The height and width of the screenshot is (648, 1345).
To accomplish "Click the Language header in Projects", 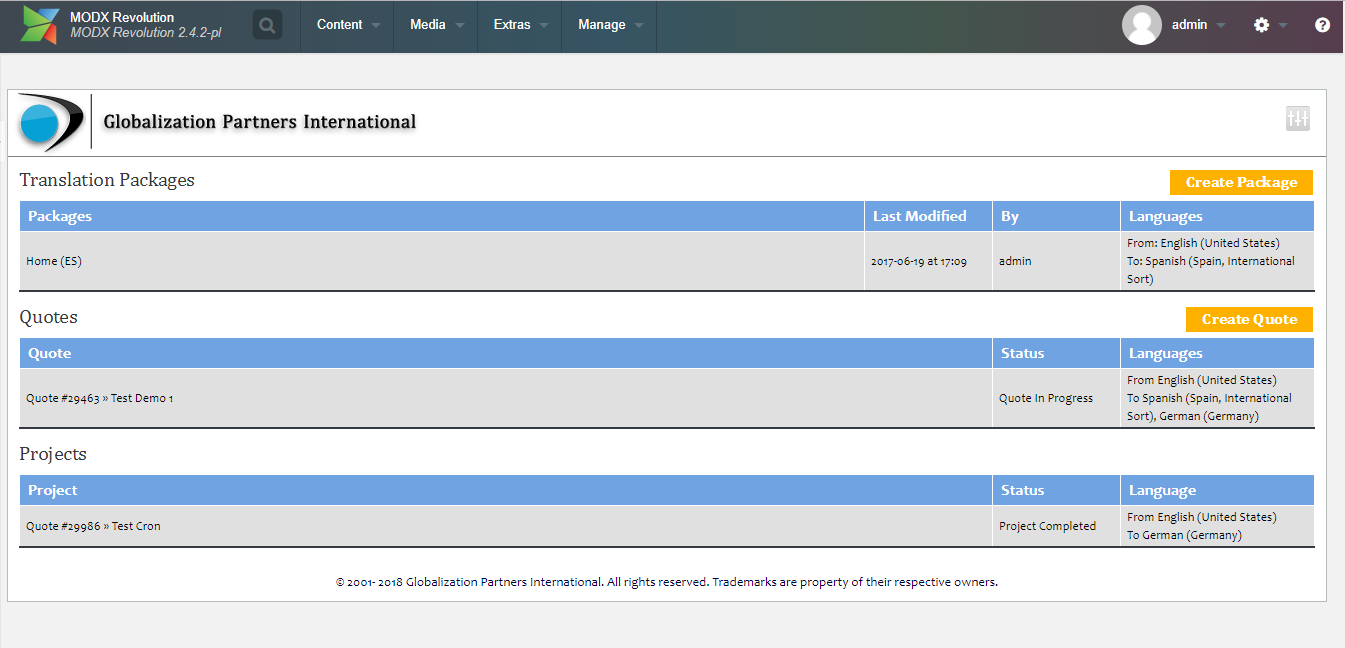I will pyautogui.click(x=1217, y=490).
